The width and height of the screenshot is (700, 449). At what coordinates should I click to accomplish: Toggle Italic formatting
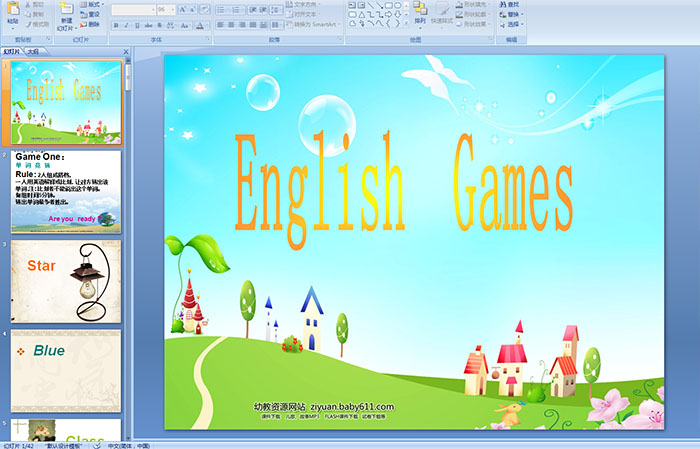[126, 25]
